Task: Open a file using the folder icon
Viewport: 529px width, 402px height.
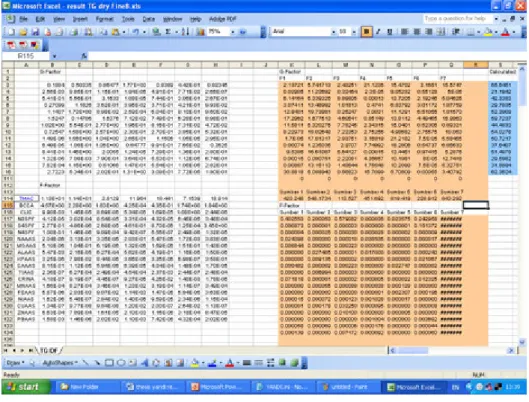Action: 23,32
